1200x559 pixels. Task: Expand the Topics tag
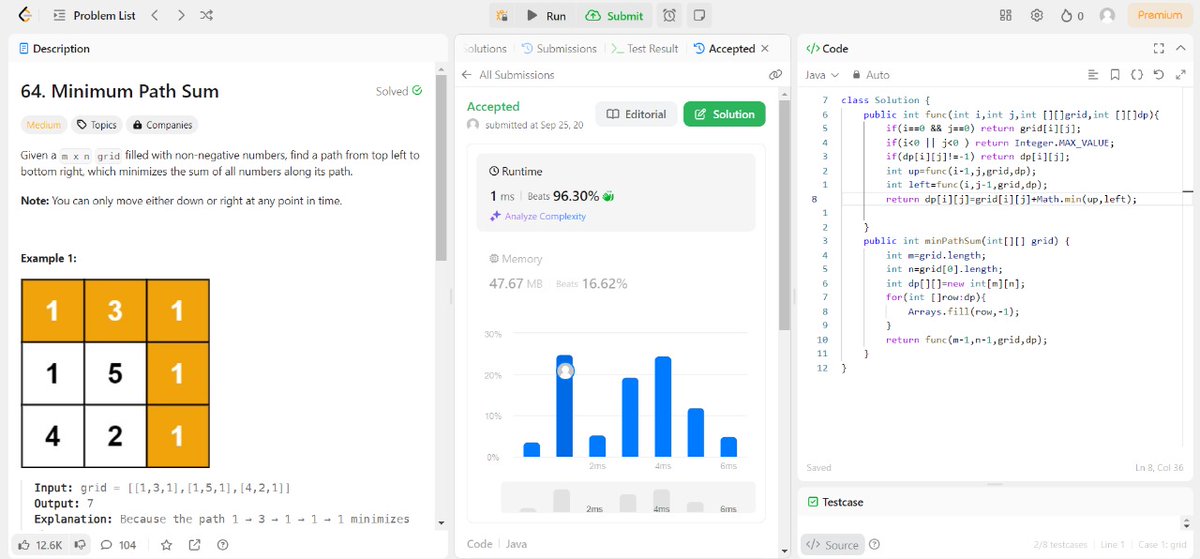pyautogui.click(x=97, y=125)
